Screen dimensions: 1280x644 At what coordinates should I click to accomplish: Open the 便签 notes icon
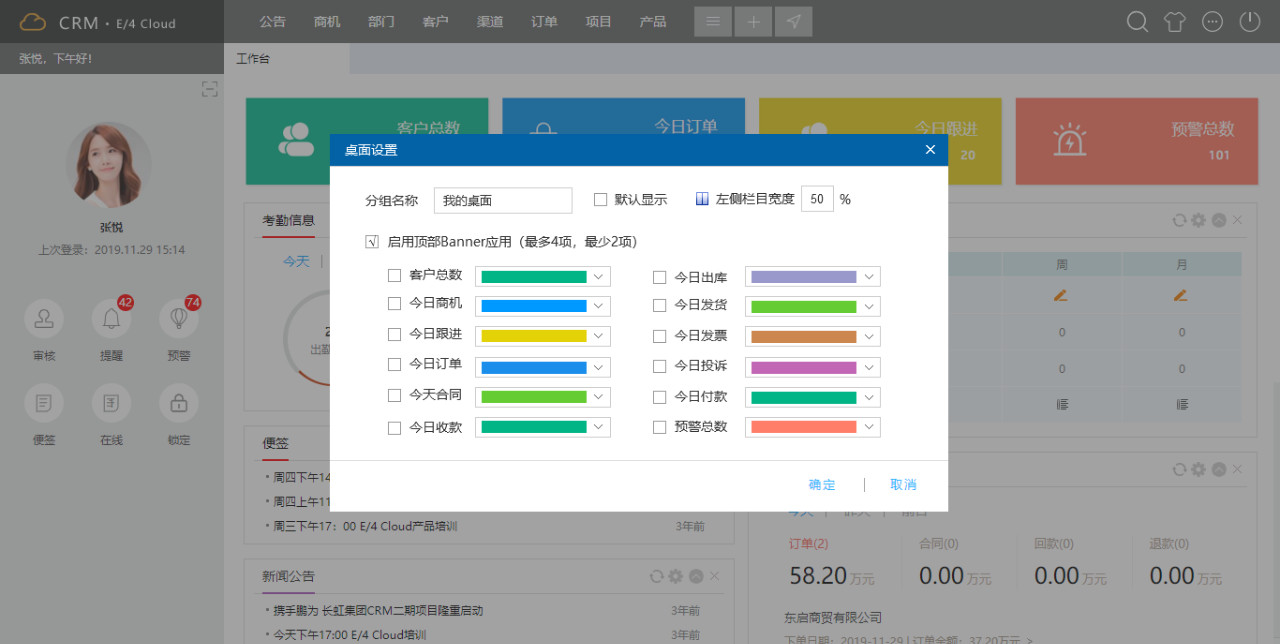(x=44, y=404)
